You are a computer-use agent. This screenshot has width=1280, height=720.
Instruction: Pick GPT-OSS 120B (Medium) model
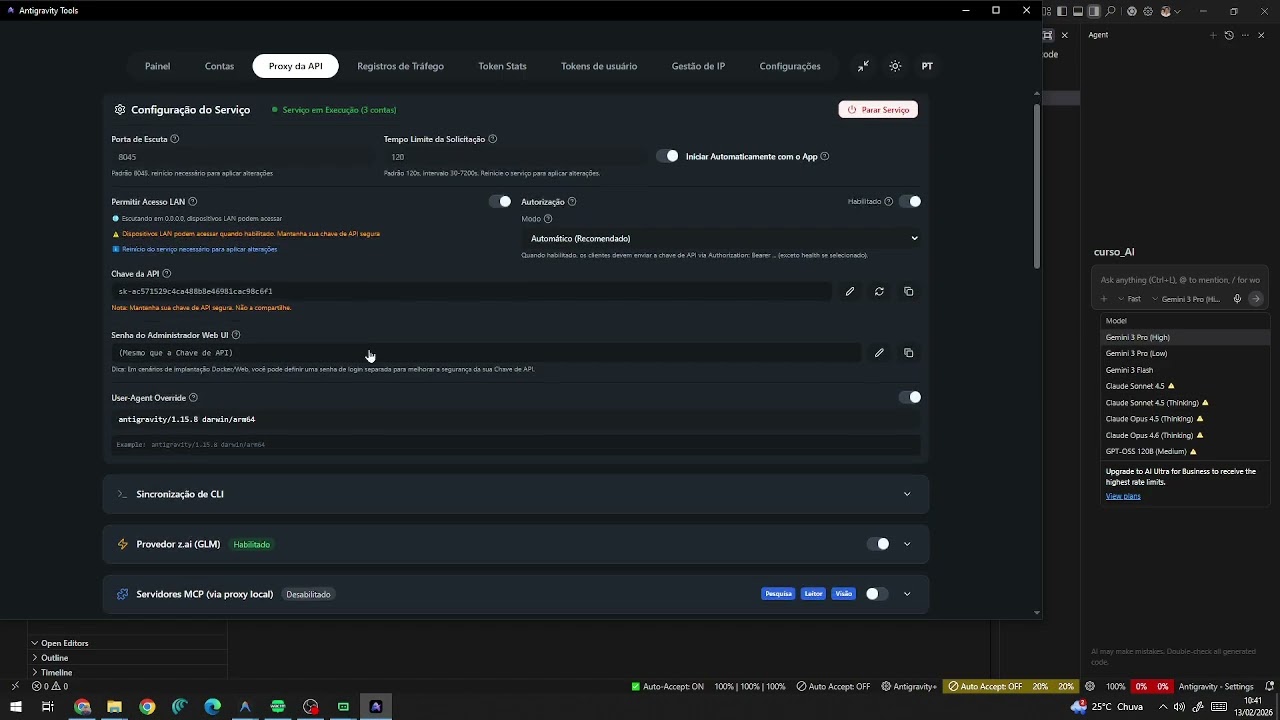[1185, 452]
